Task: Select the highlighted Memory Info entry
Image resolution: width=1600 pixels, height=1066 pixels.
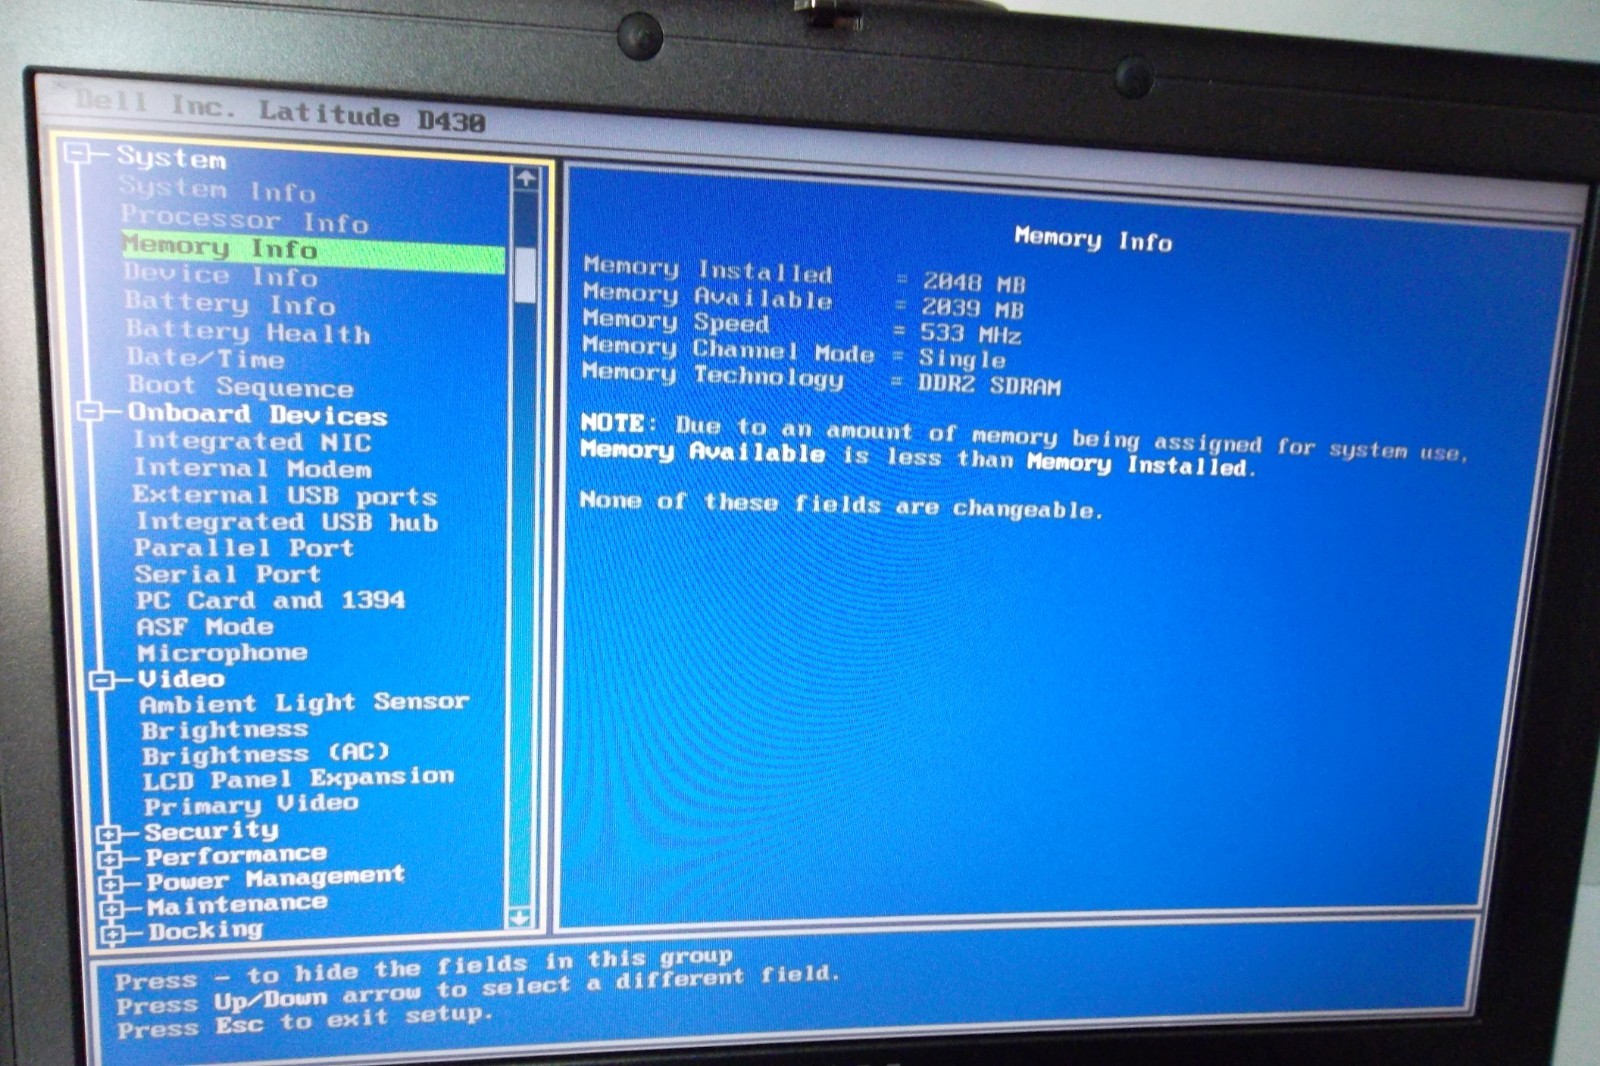Action: pyautogui.click(x=313, y=252)
